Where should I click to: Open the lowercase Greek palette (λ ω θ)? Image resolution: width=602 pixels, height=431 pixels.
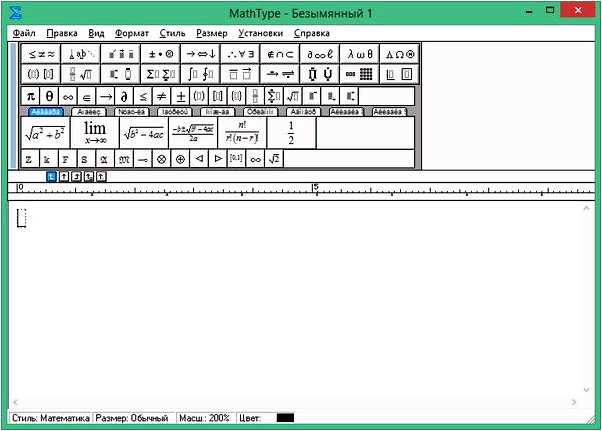click(x=360, y=54)
